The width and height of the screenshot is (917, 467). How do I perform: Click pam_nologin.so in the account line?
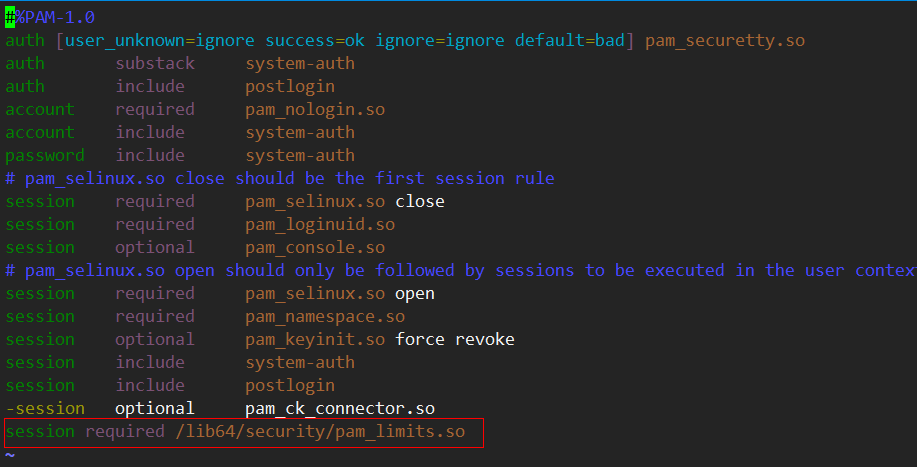pyautogui.click(x=315, y=110)
